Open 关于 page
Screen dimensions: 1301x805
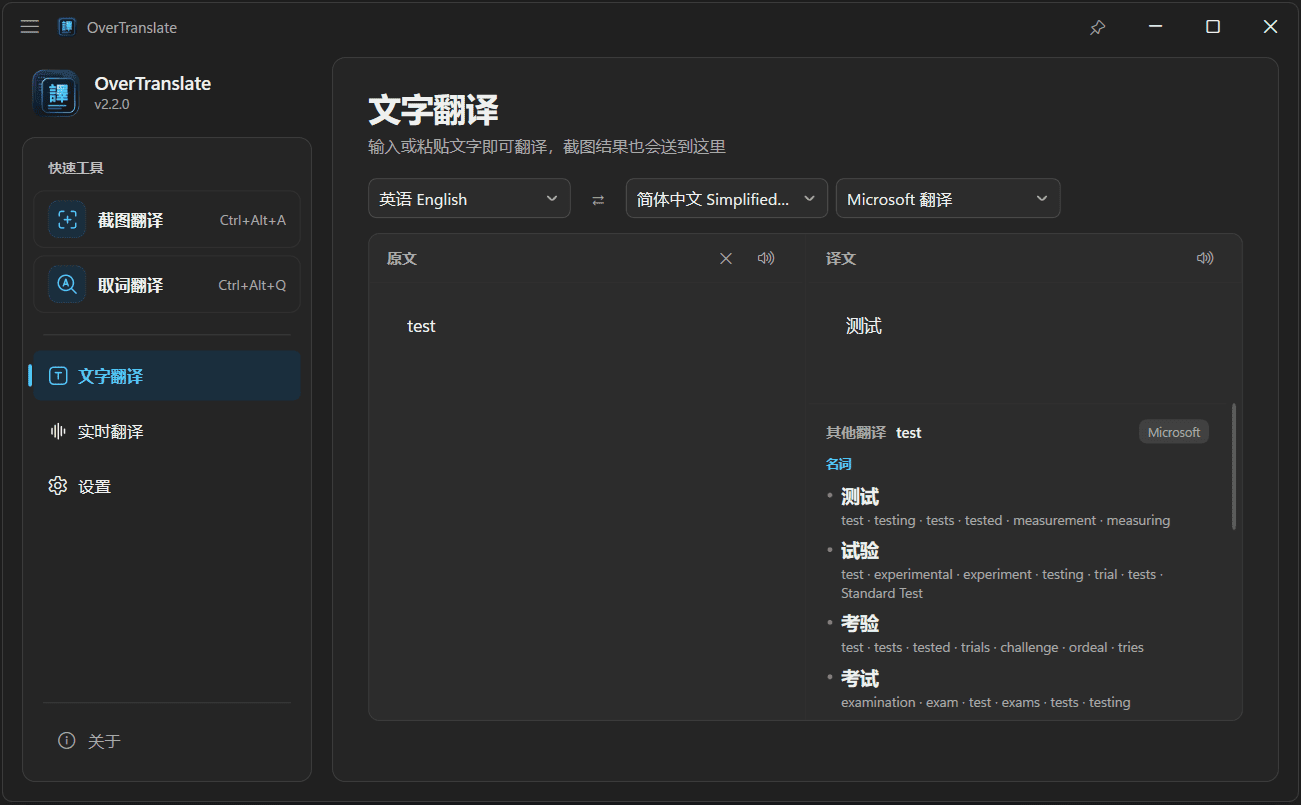point(166,741)
